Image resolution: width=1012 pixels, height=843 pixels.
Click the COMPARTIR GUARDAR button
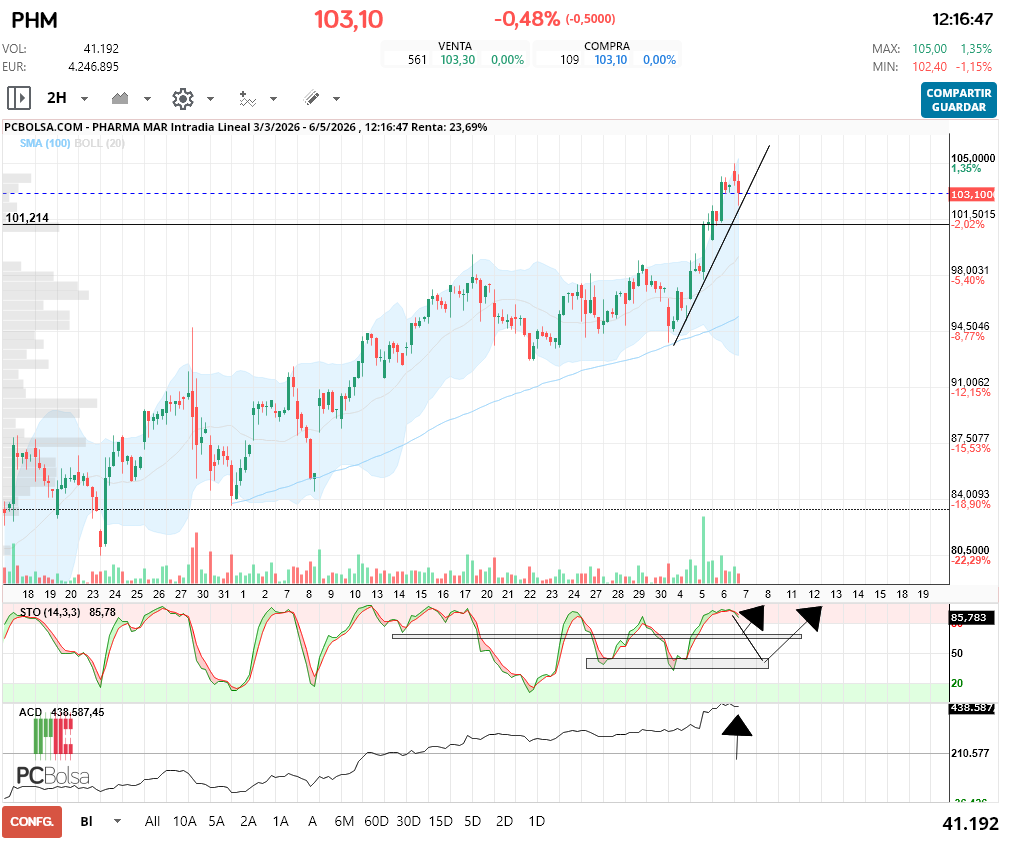(958, 100)
